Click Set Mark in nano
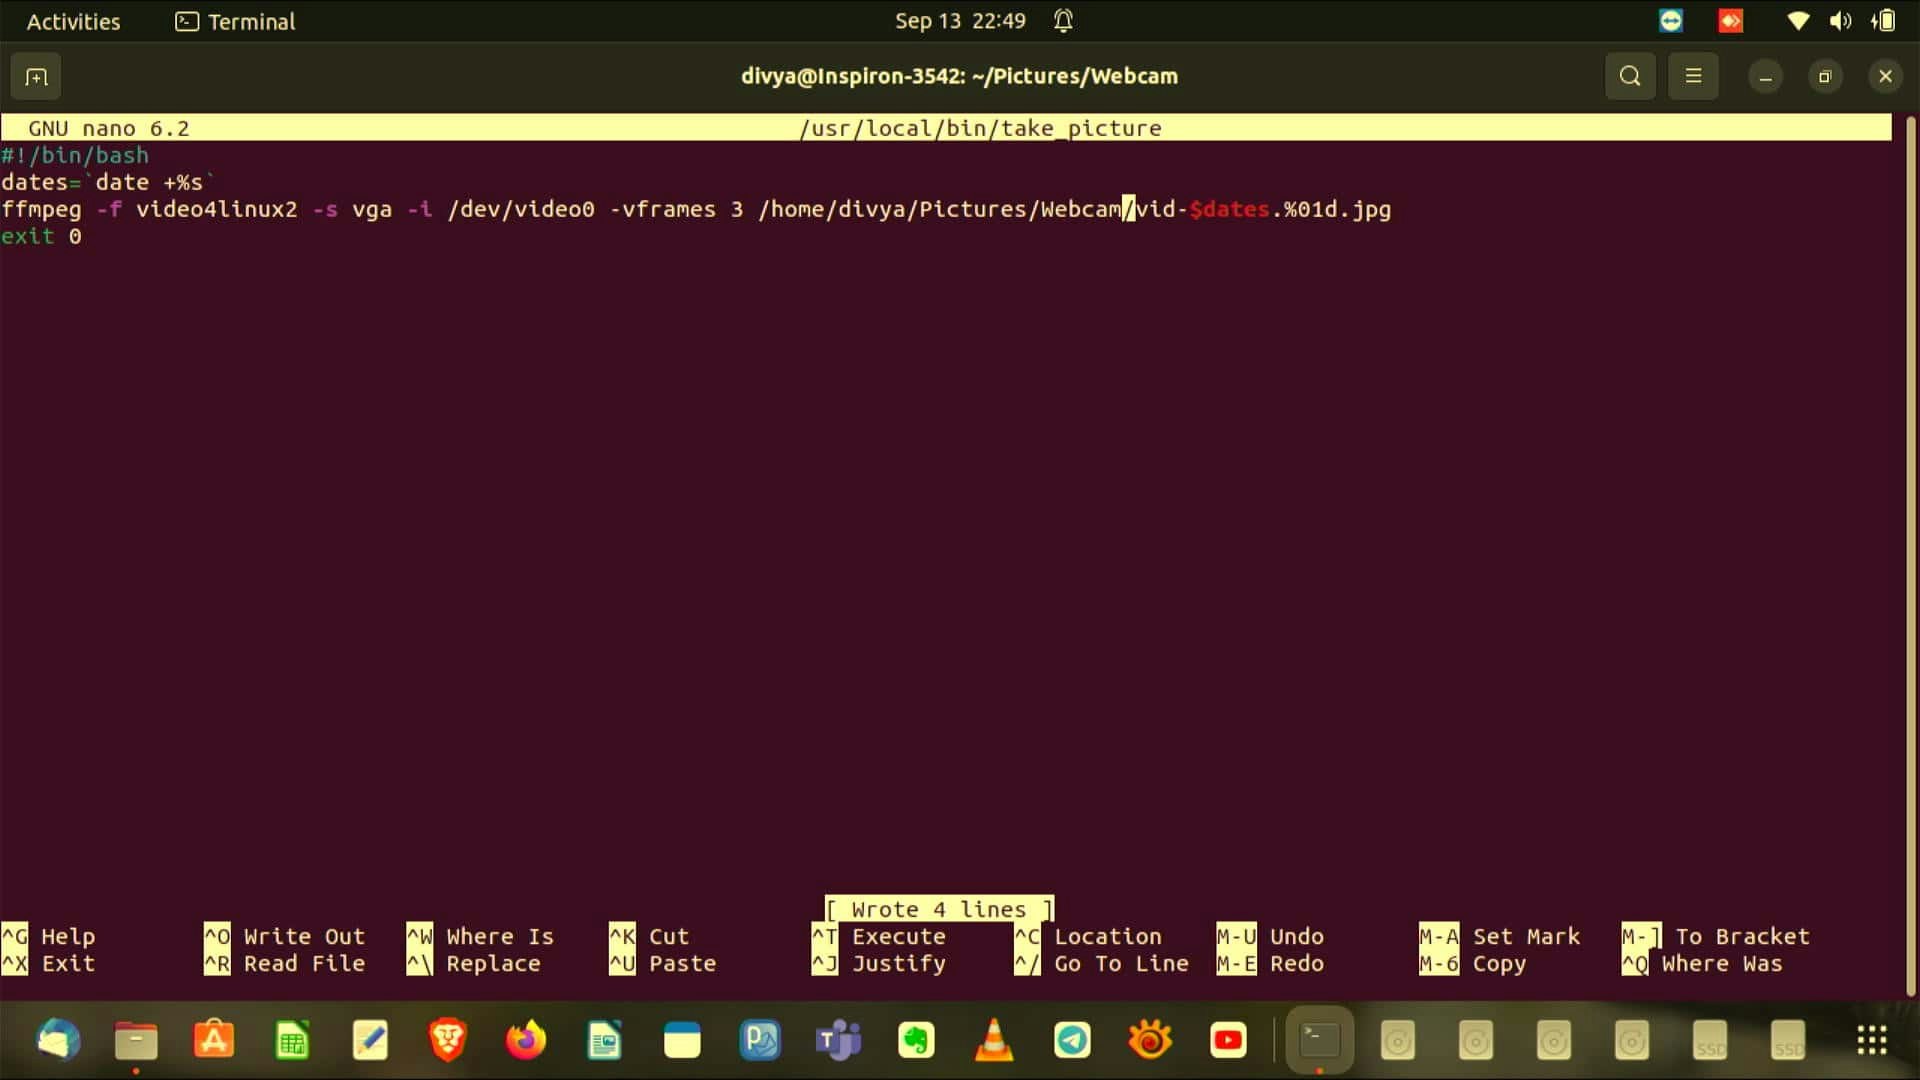The image size is (1920, 1080). point(1527,936)
